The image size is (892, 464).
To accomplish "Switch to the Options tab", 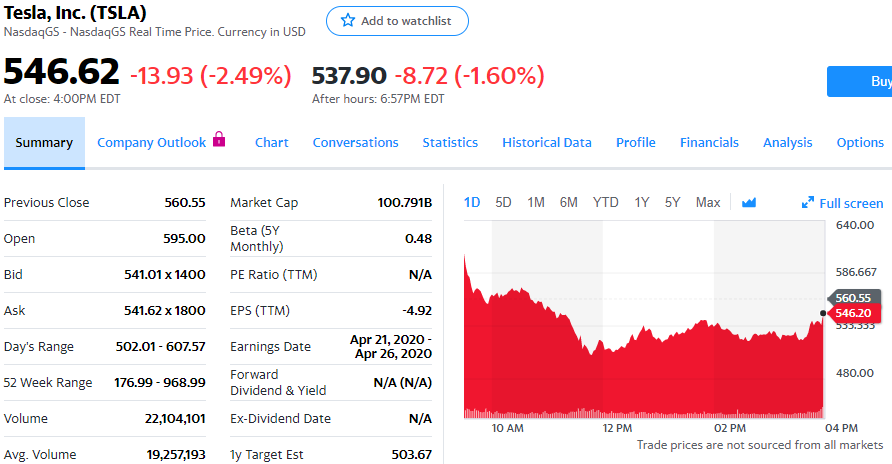I will click(860, 143).
